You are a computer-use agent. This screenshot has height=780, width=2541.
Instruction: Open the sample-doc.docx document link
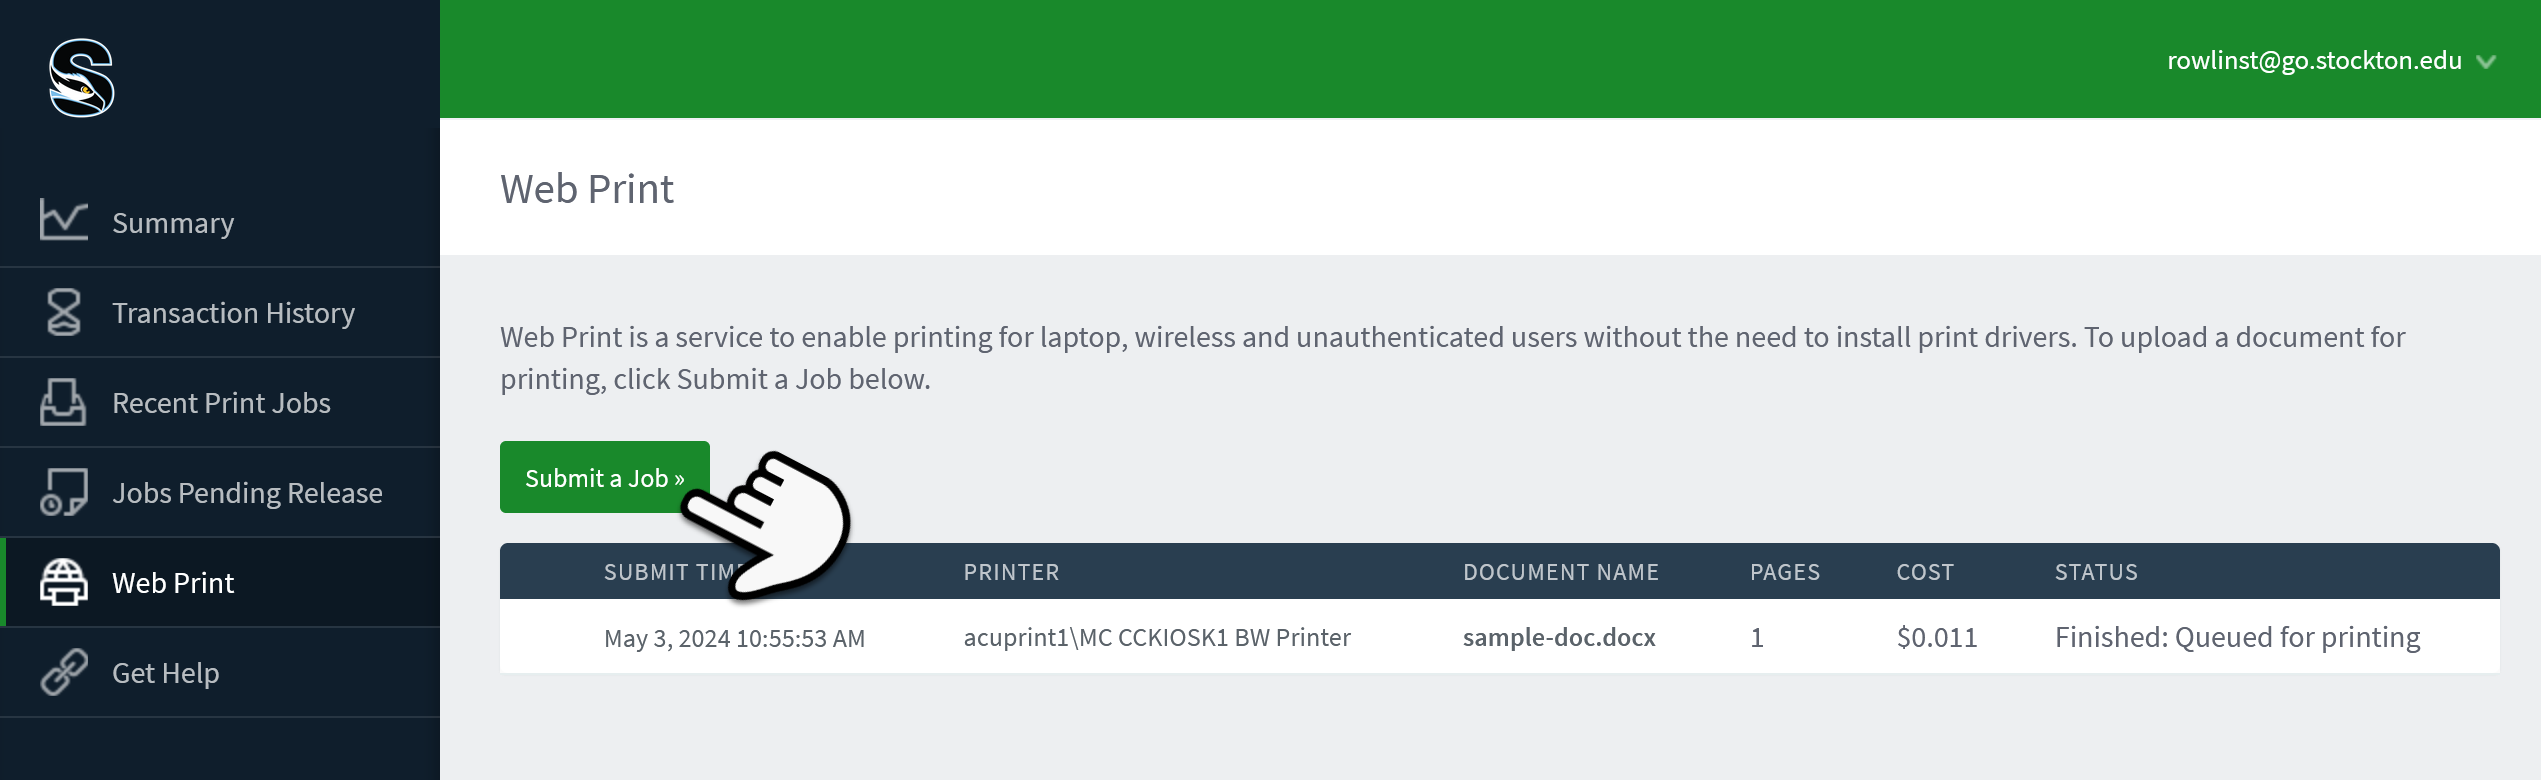click(1559, 637)
